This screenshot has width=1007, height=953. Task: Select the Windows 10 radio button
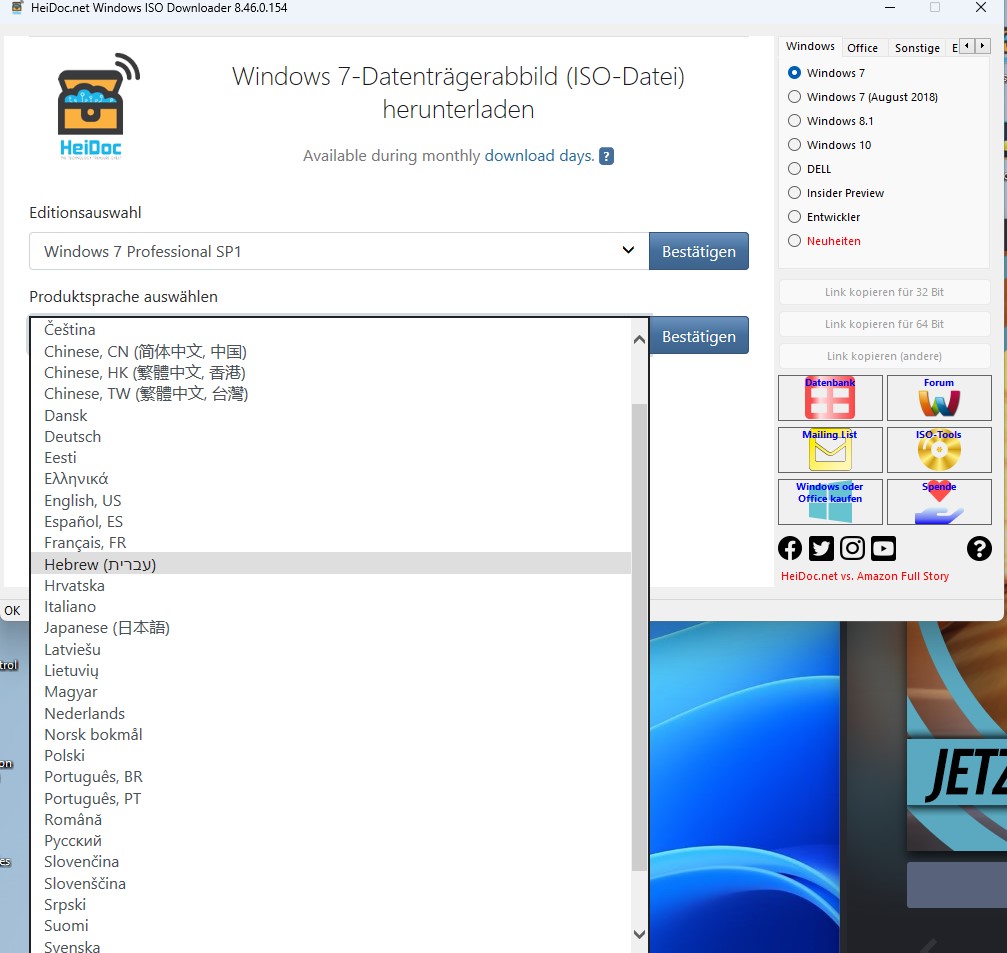tap(794, 144)
